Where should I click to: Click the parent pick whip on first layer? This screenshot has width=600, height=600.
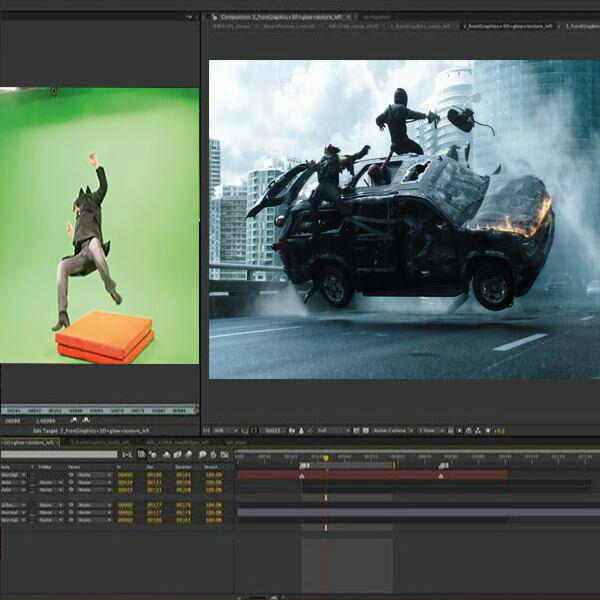point(72,474)
